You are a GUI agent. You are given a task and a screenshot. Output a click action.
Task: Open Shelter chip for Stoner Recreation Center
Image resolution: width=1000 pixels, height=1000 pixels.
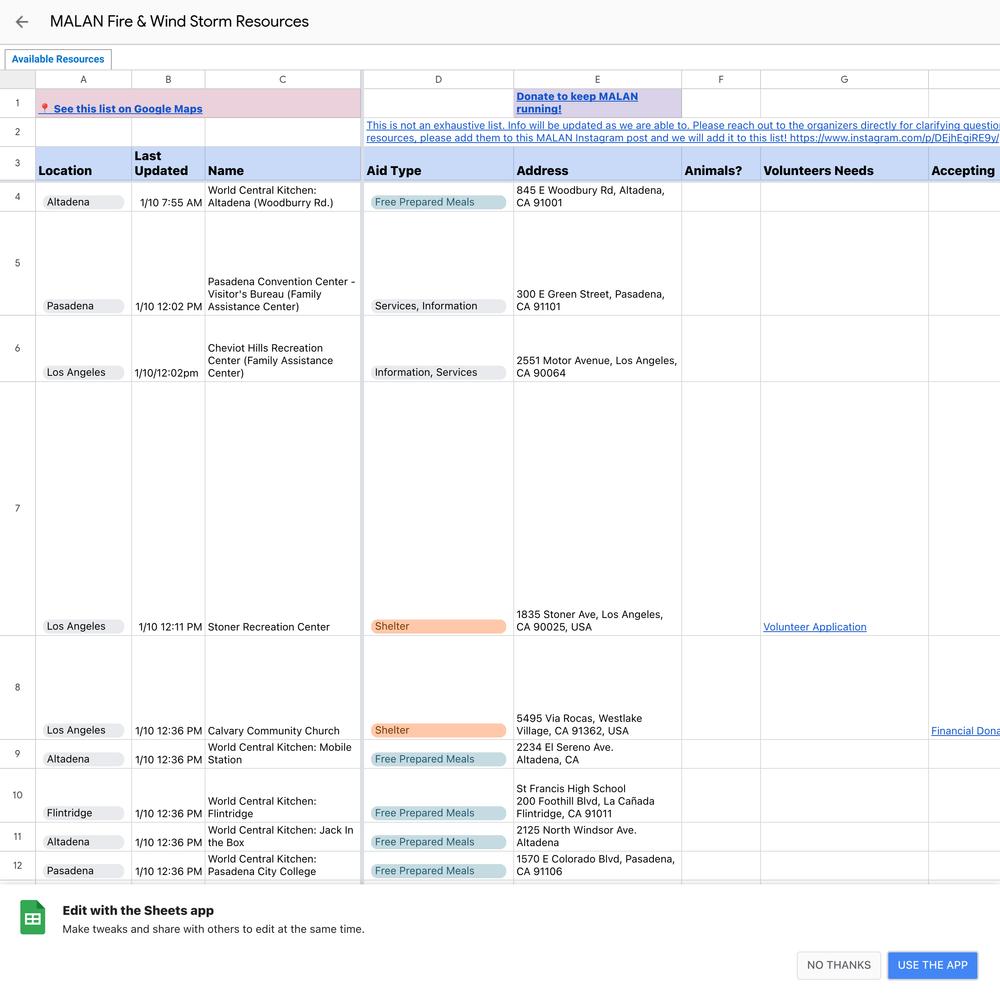click(x=438, y=626)
